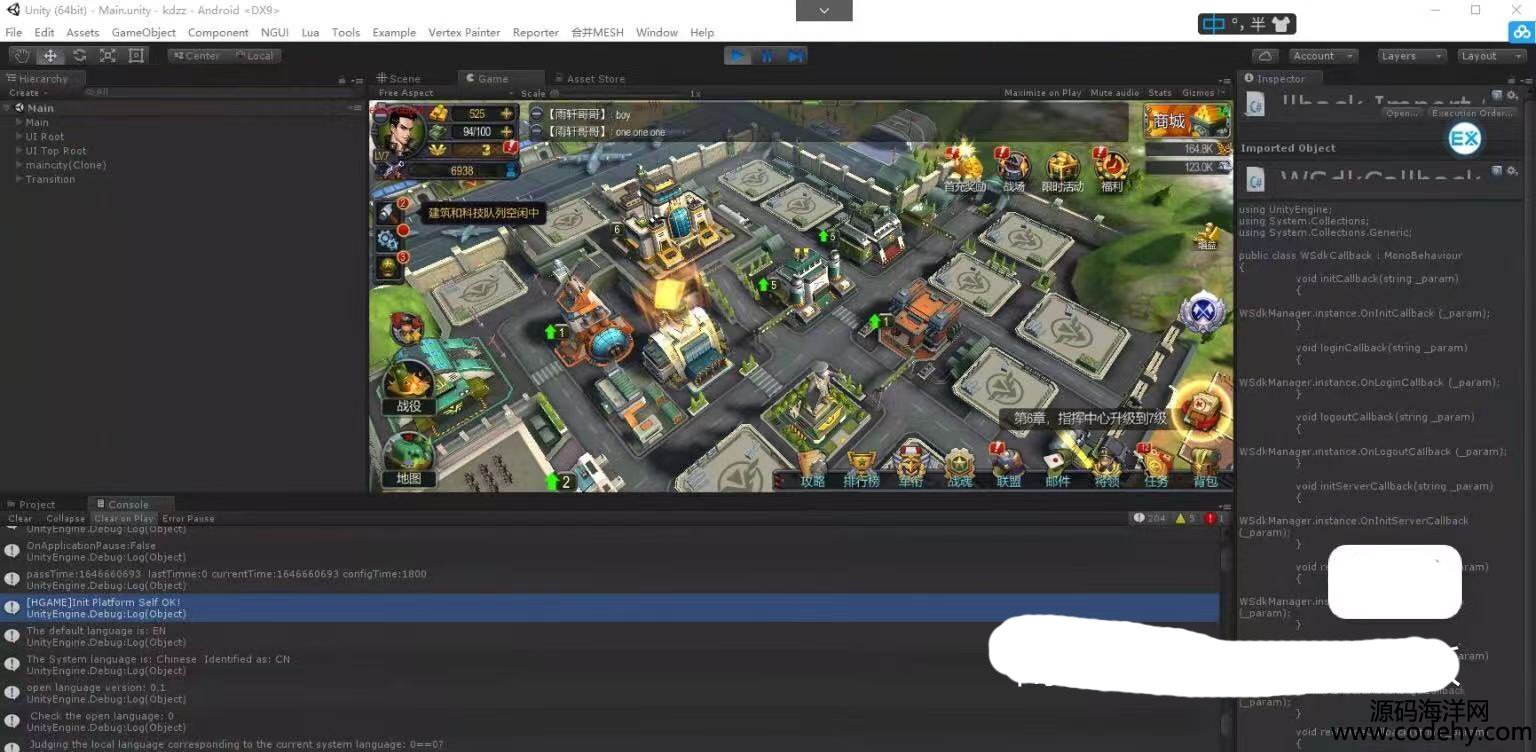Click the Open... button in Inspector
The height and width of the screenshot is (752, 1536).
pyautogui.click(x=1402, y=113)
